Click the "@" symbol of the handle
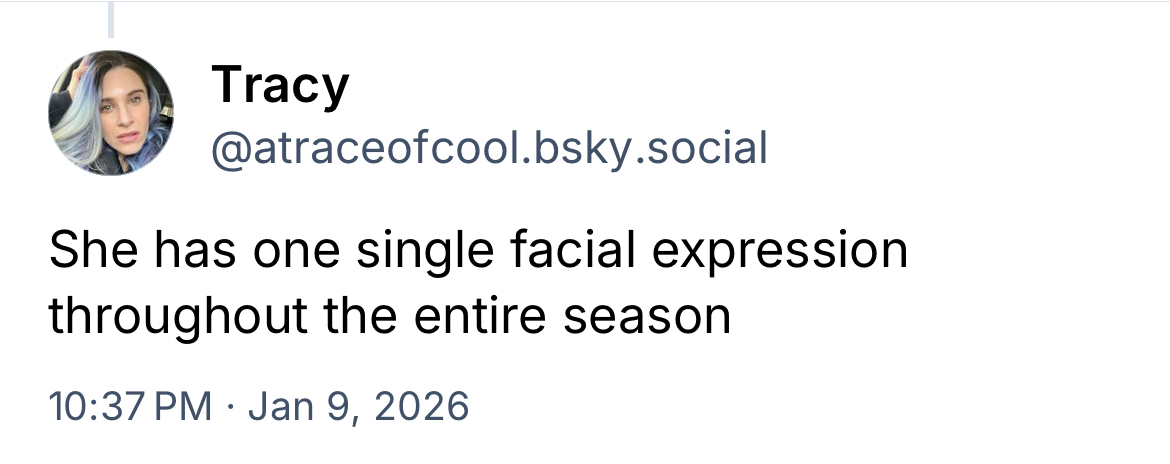This screenshot has height=464, width=1170. [x=228, y=149]
